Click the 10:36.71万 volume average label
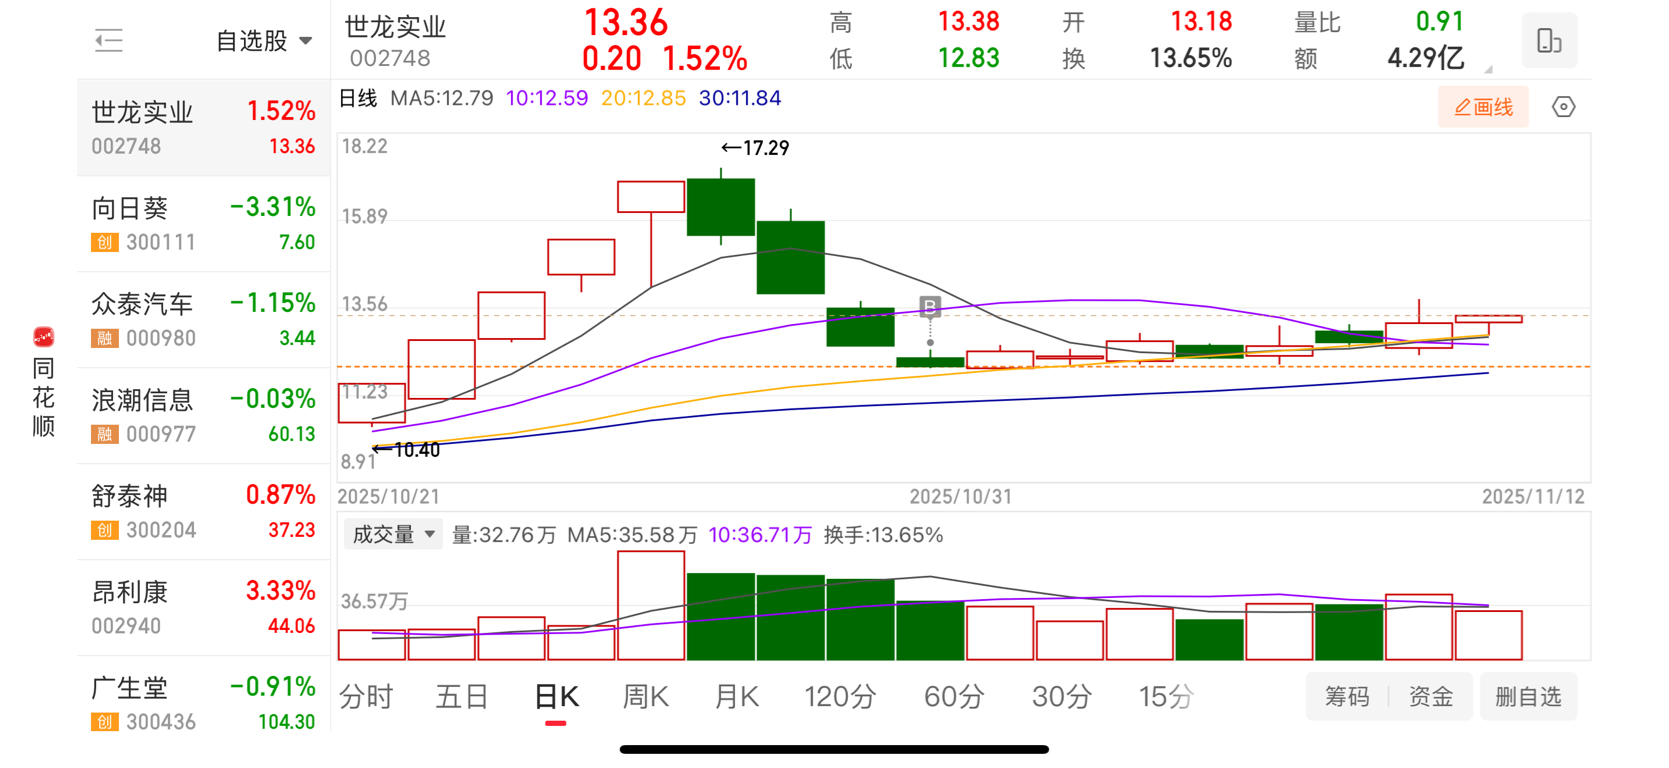Image resolution: width=1669 pixels, height=768 pixels. [760, 535]
